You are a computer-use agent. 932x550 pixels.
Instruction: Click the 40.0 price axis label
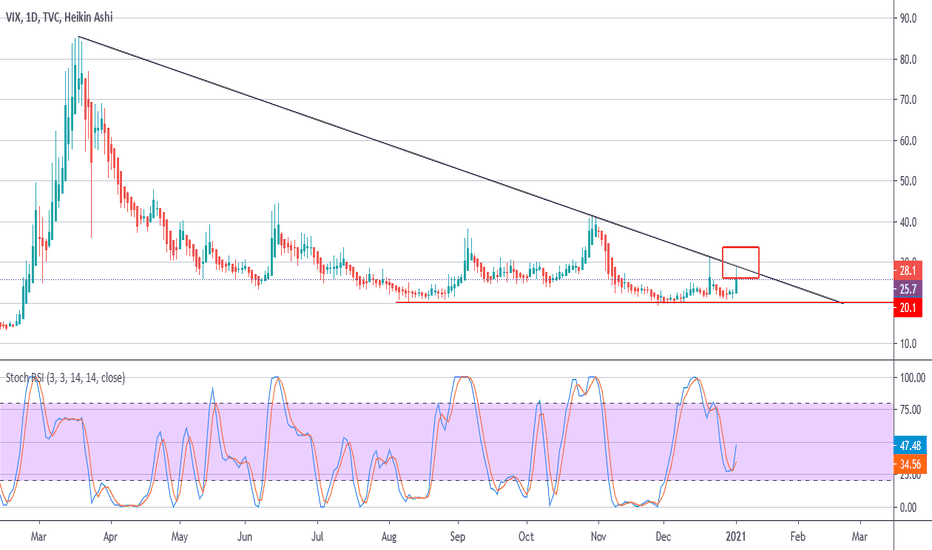point(908,222)
